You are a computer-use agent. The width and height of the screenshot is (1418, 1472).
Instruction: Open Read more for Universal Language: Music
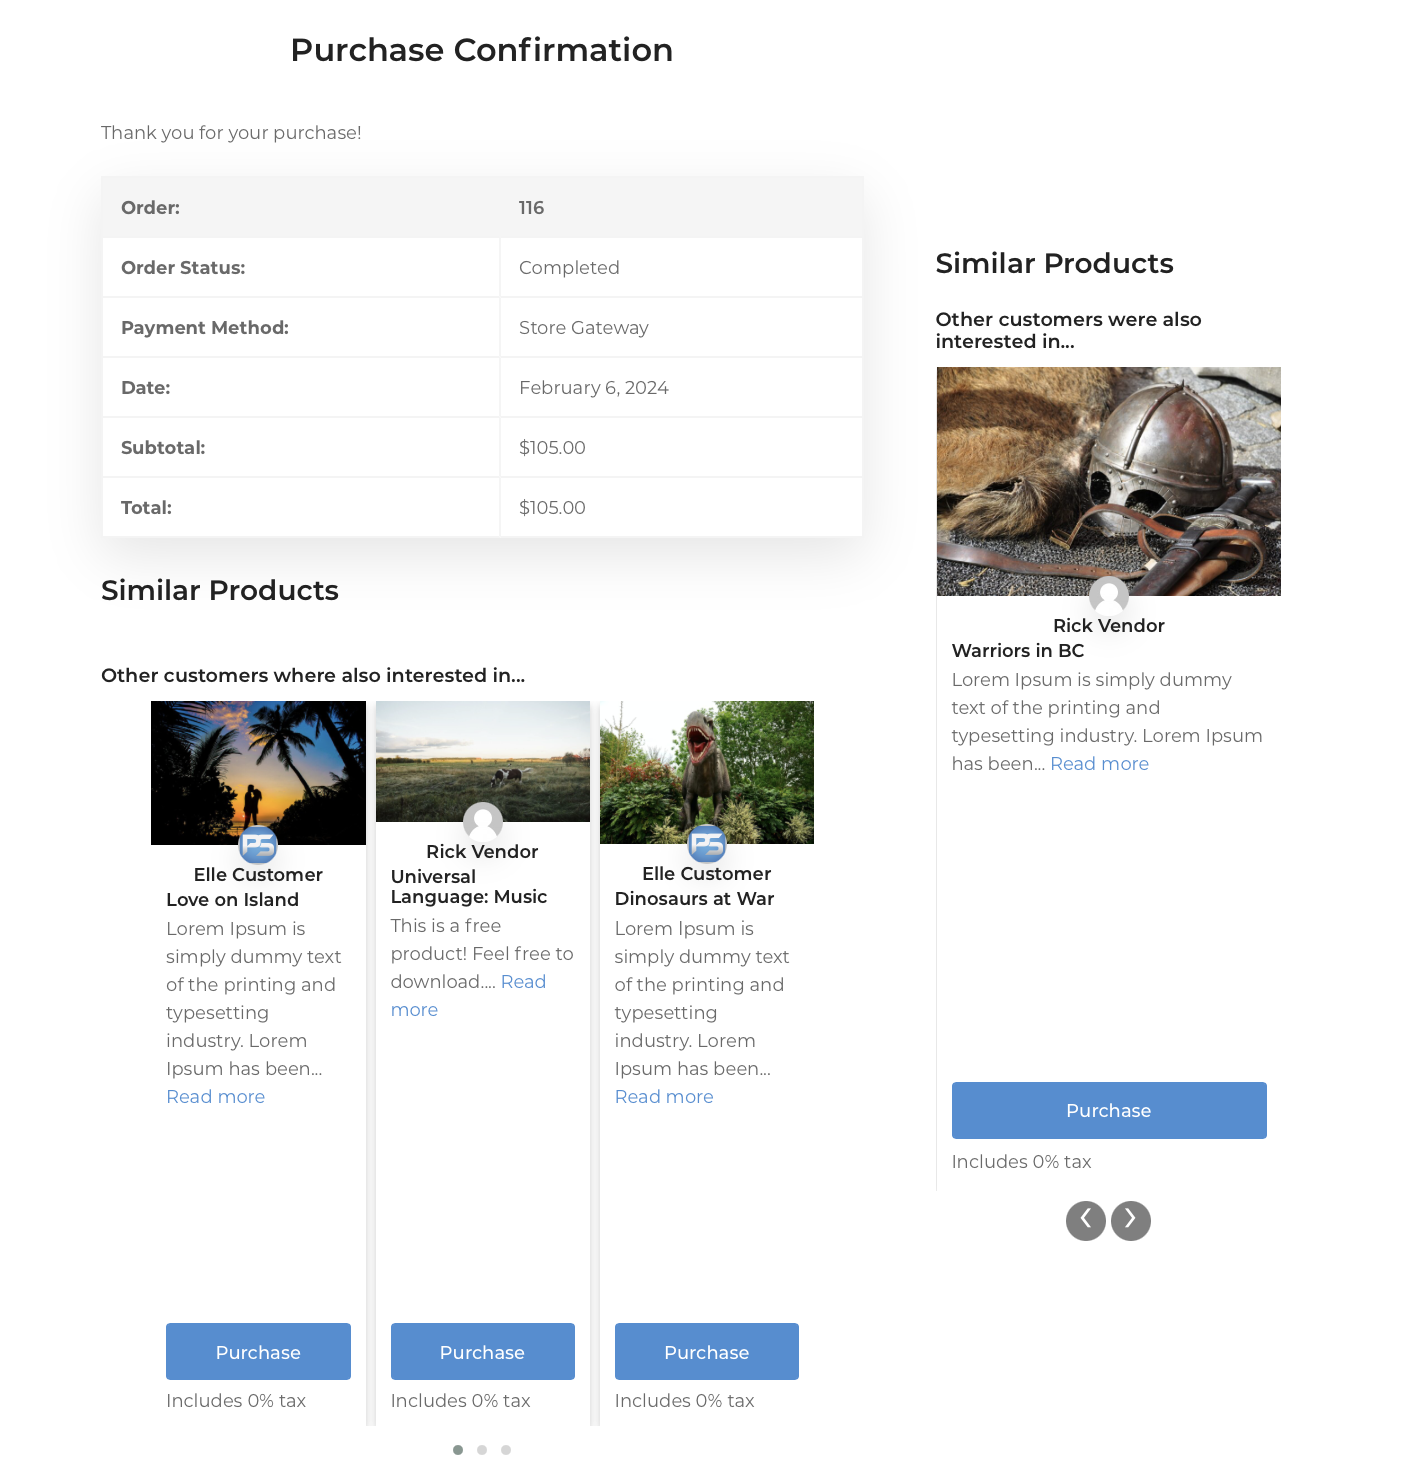click(523, 982)
